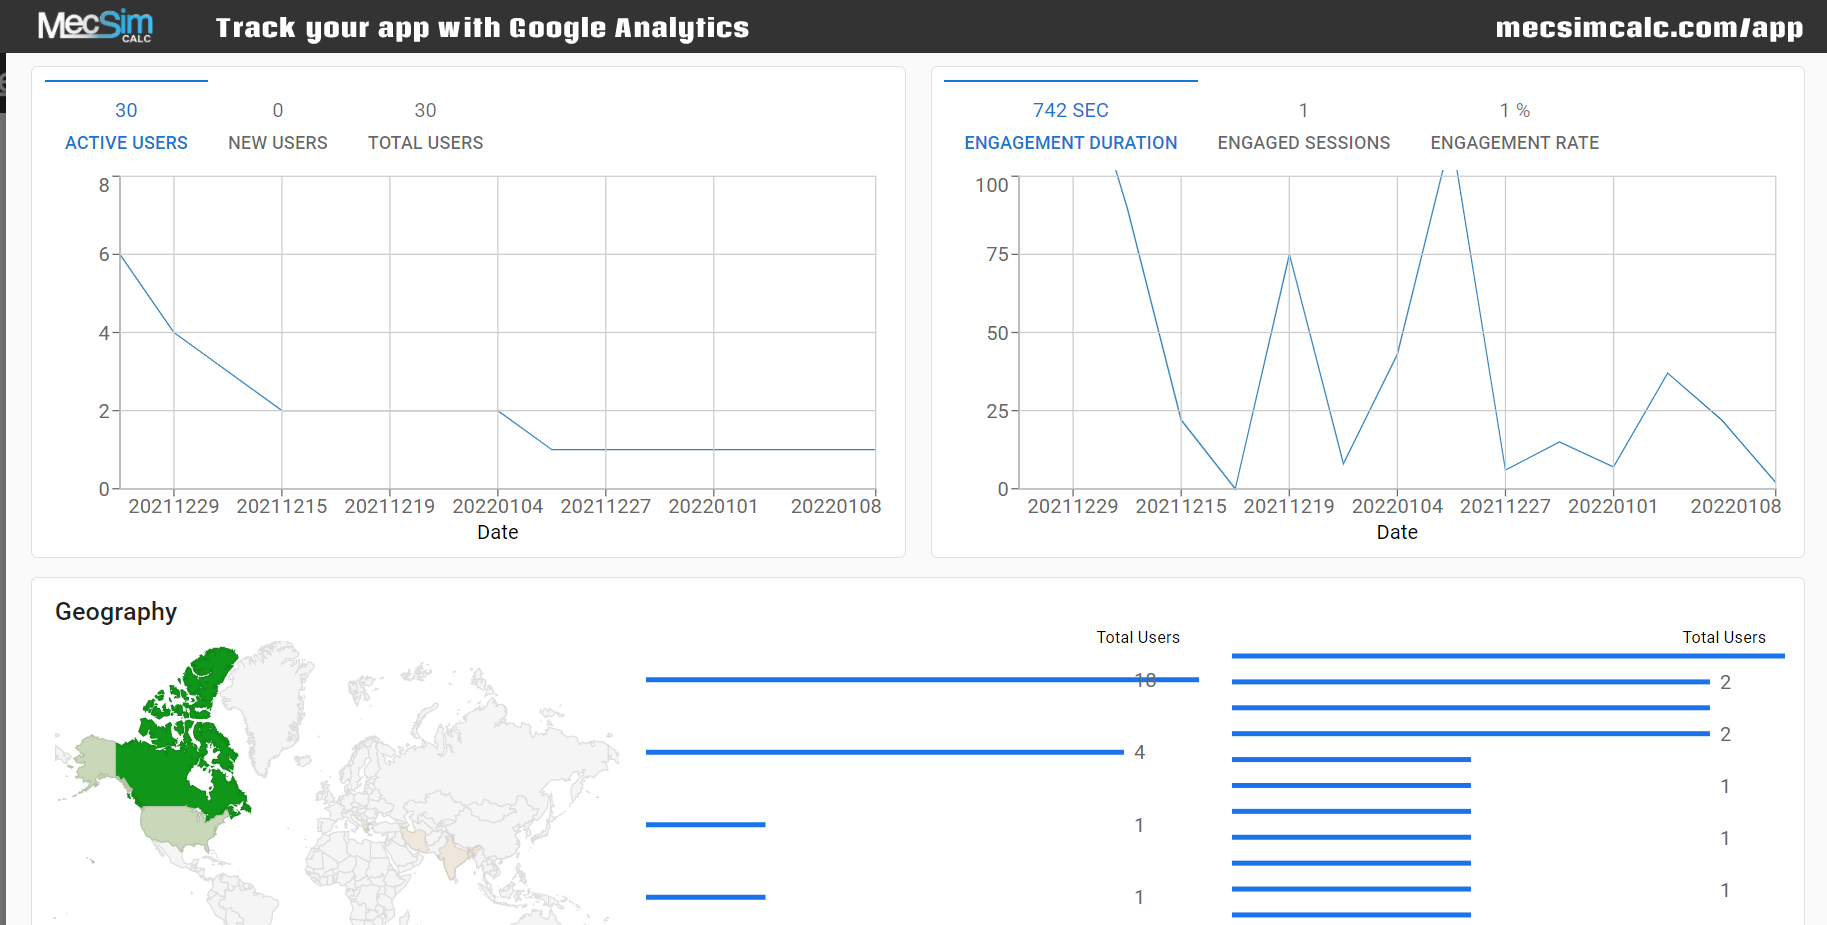The image size is (1827, 925).
Task: Click date label 20220104 in active users chart
Action: point(498,506)
